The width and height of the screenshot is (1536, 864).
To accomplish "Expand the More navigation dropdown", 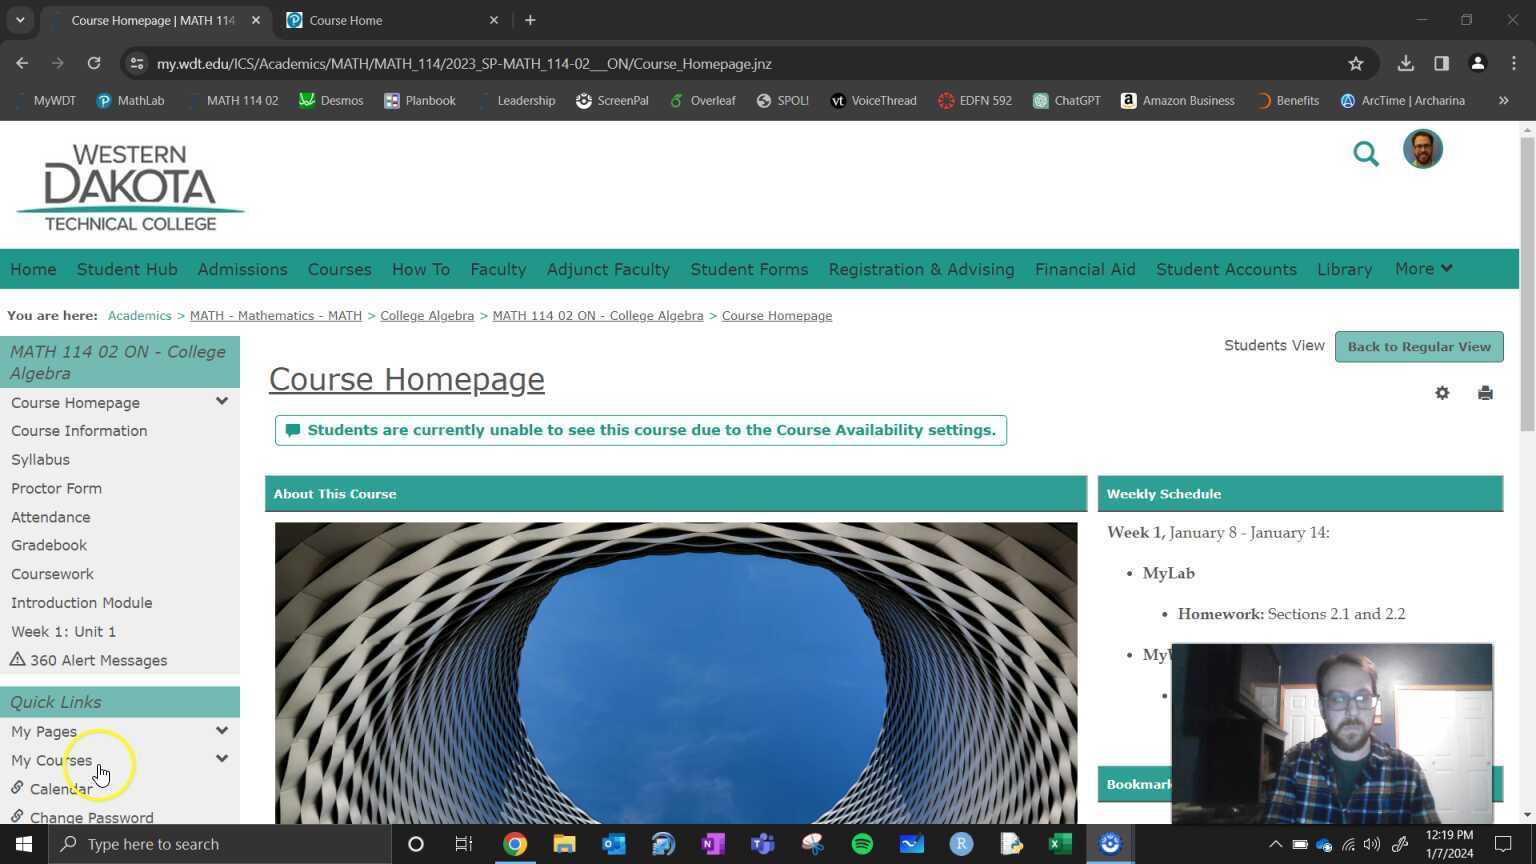I will [x=1423, y=268].
